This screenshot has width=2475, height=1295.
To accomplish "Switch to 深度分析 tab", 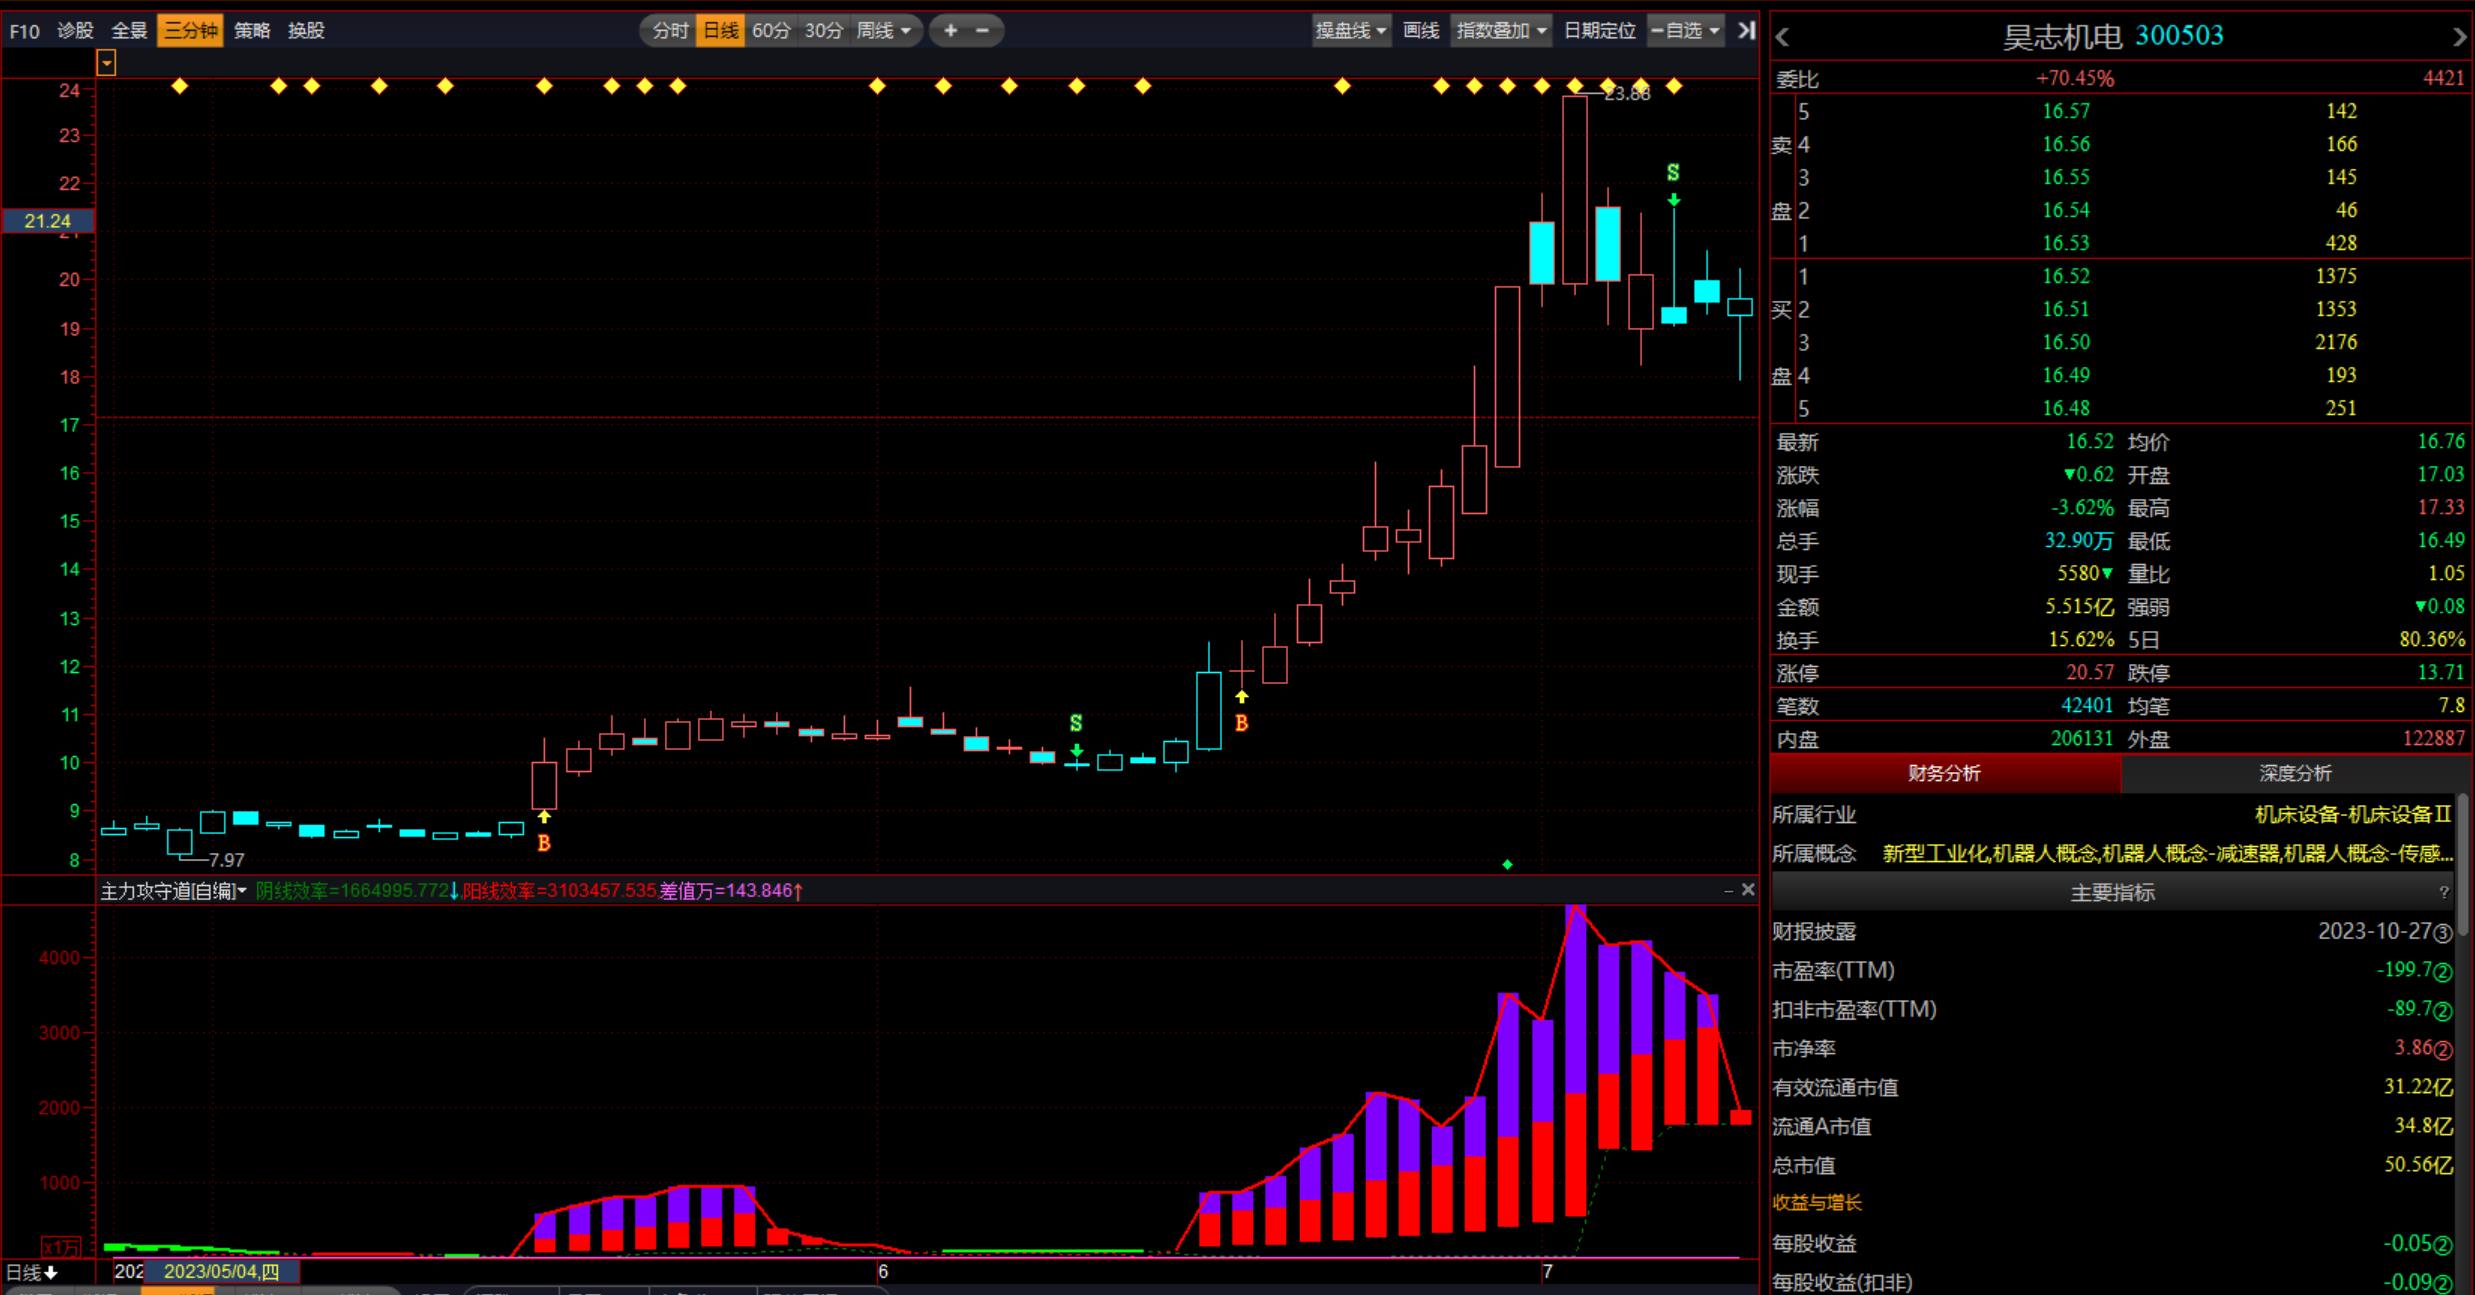I will (x=2295, y=773).
